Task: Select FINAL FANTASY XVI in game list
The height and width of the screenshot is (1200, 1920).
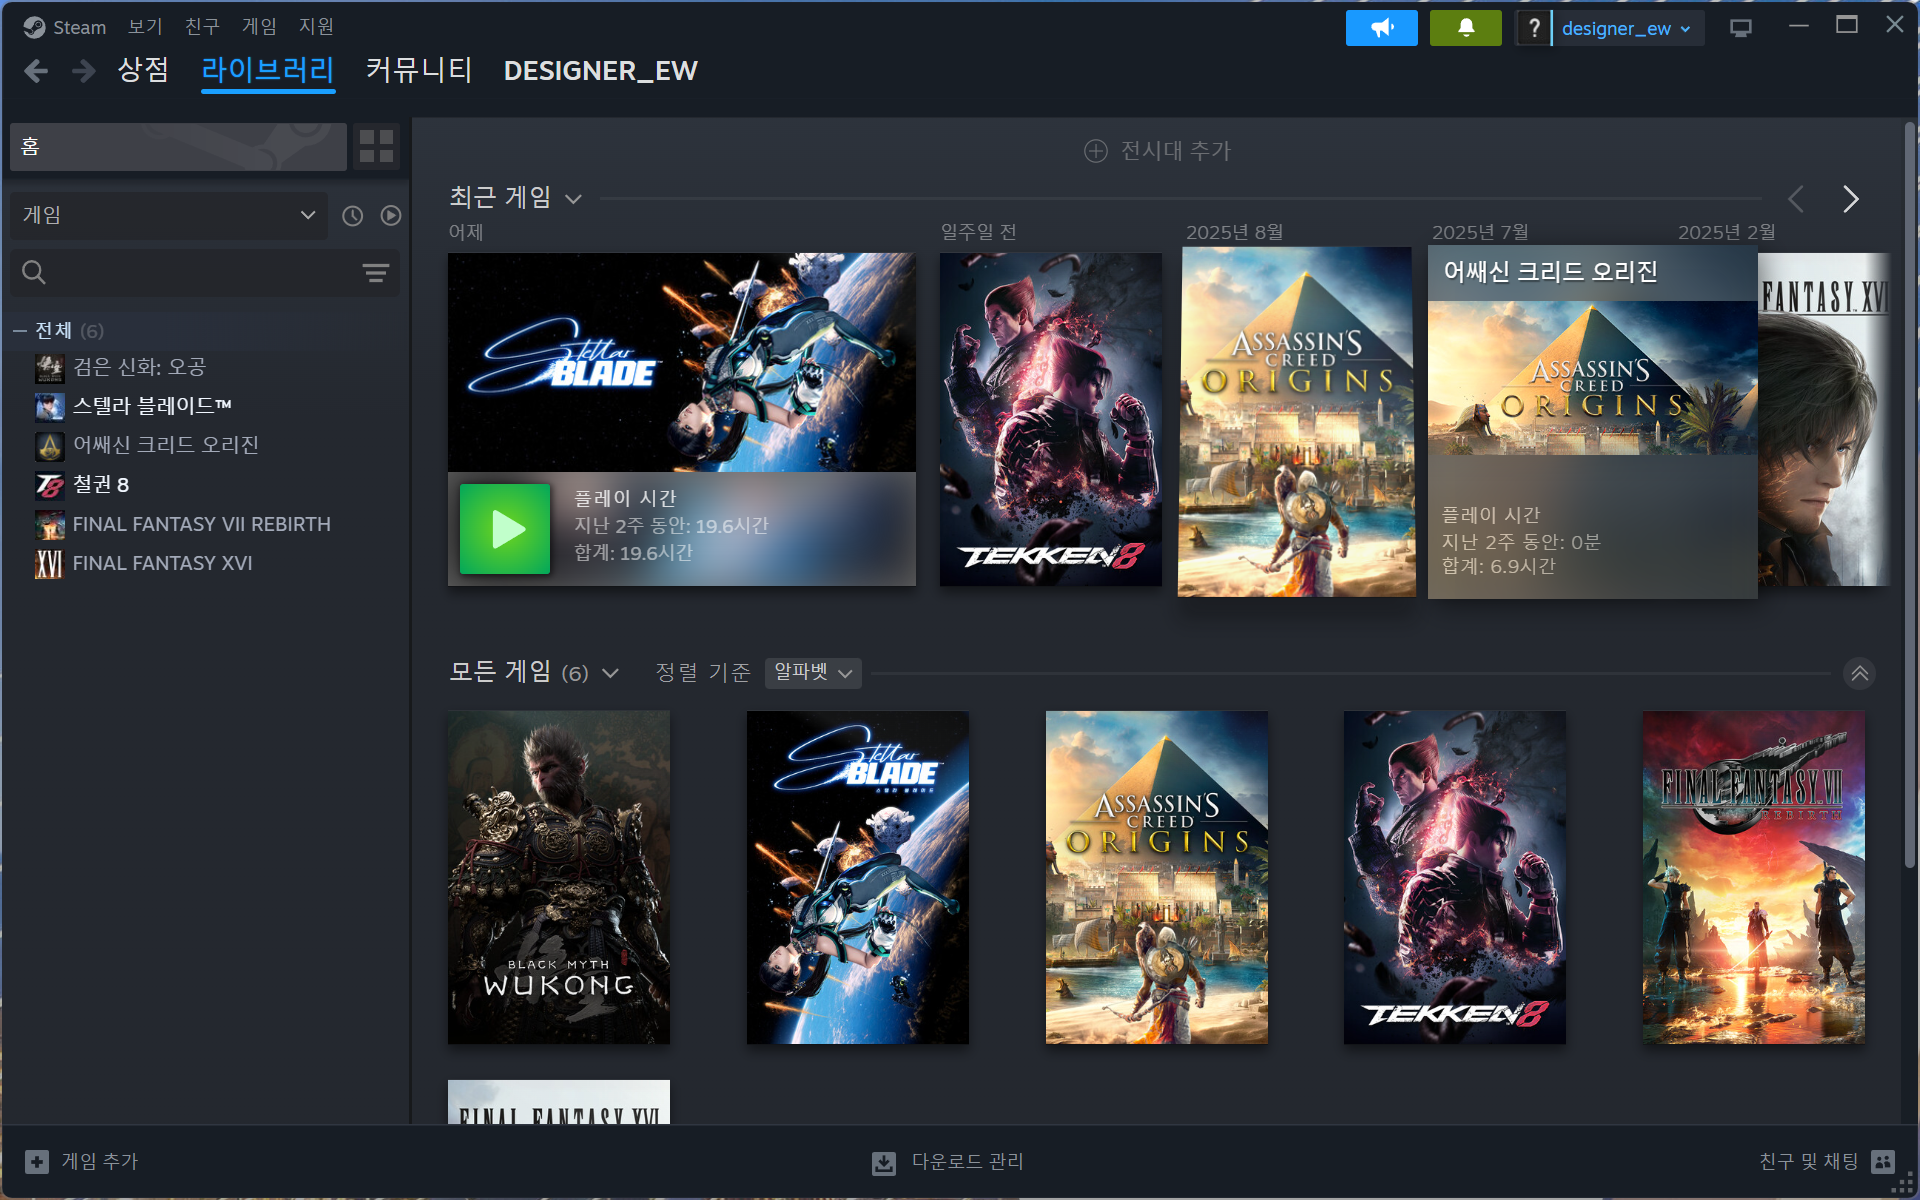Action: (163, 564)
